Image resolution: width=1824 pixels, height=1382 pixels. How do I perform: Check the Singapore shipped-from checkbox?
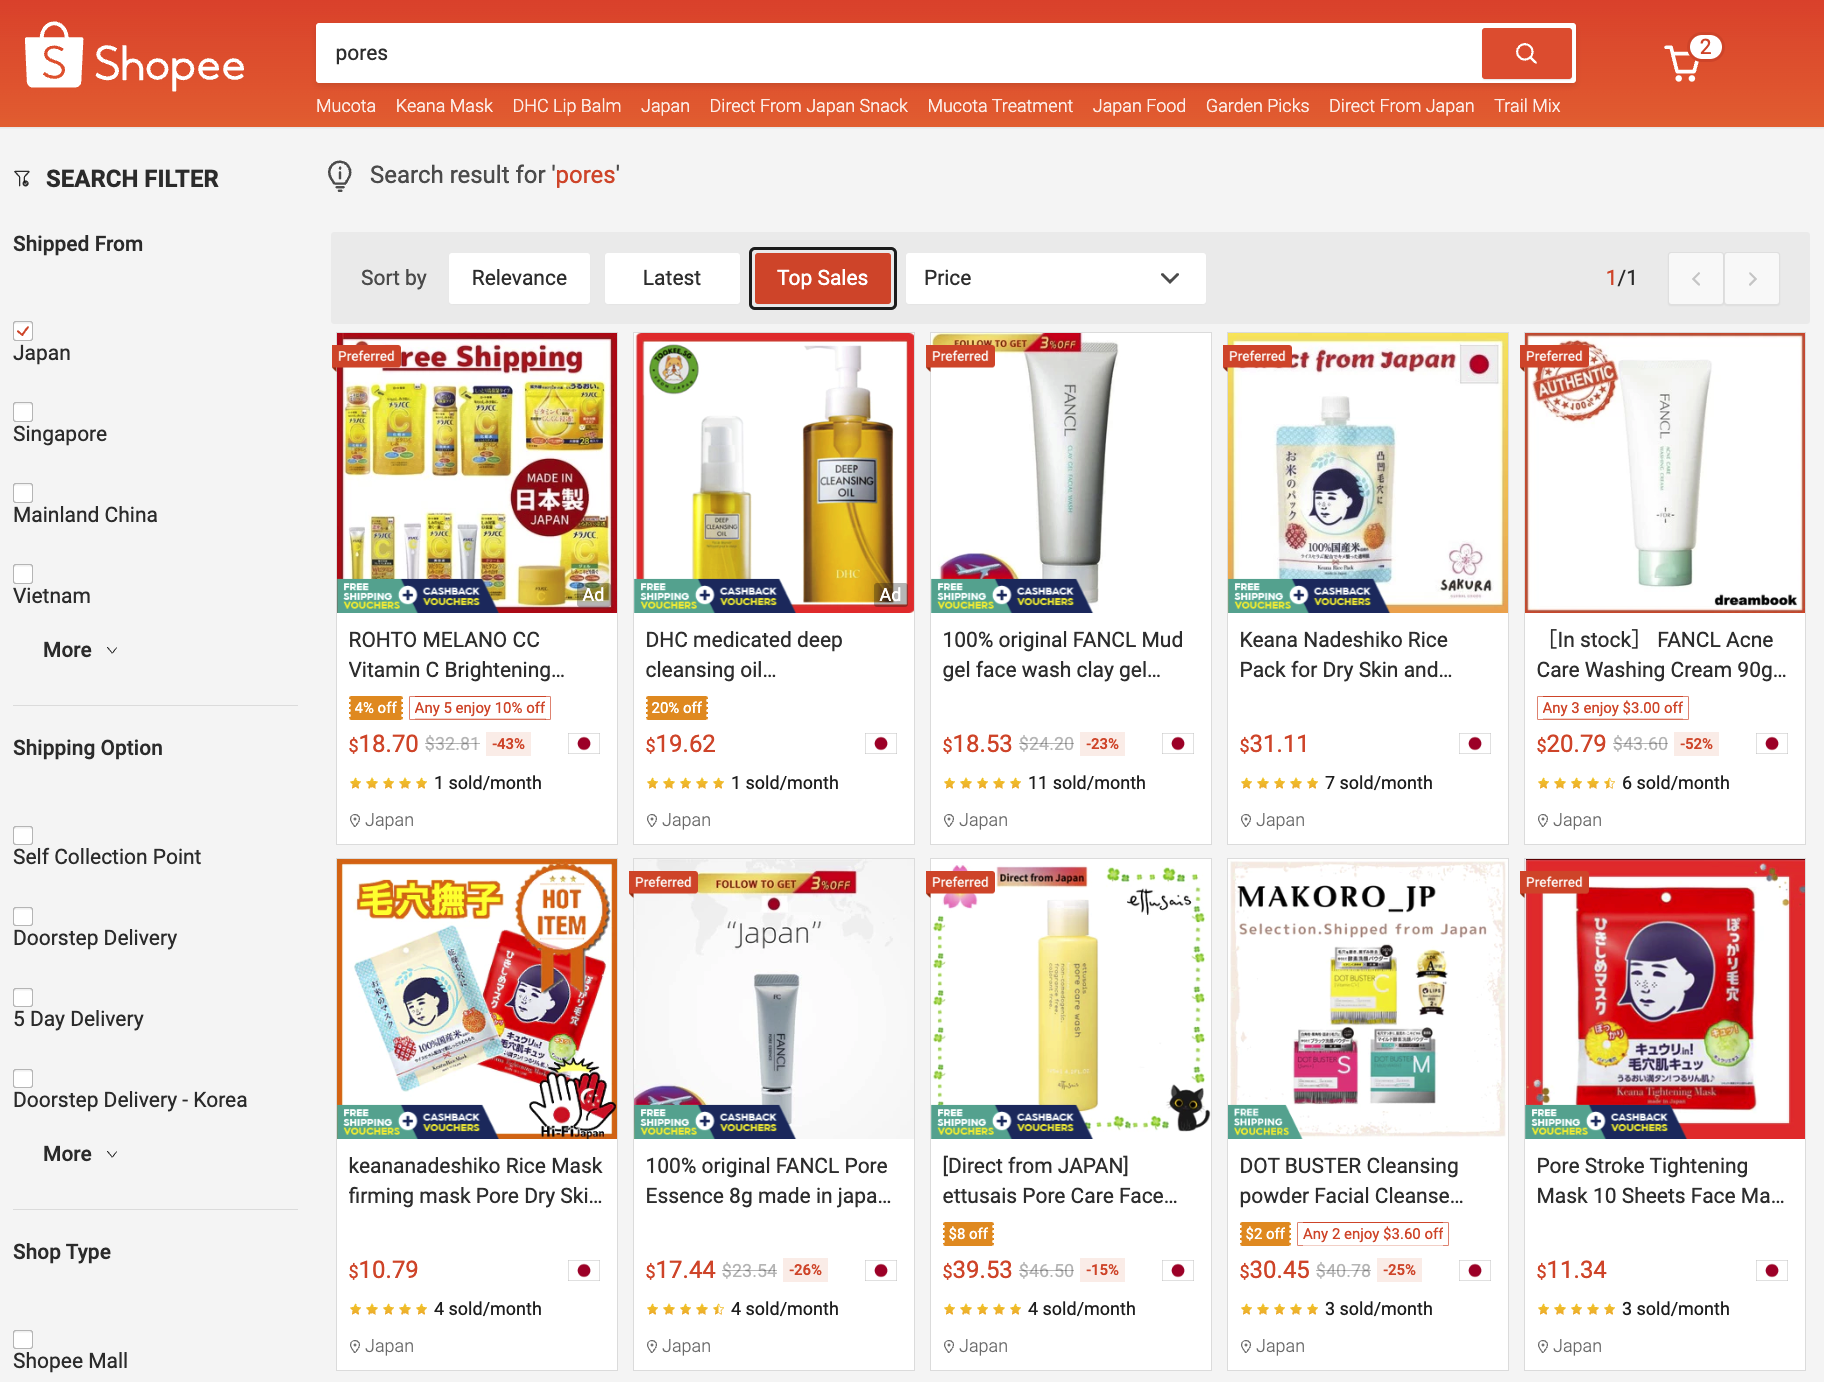click(x=23, y=412)
